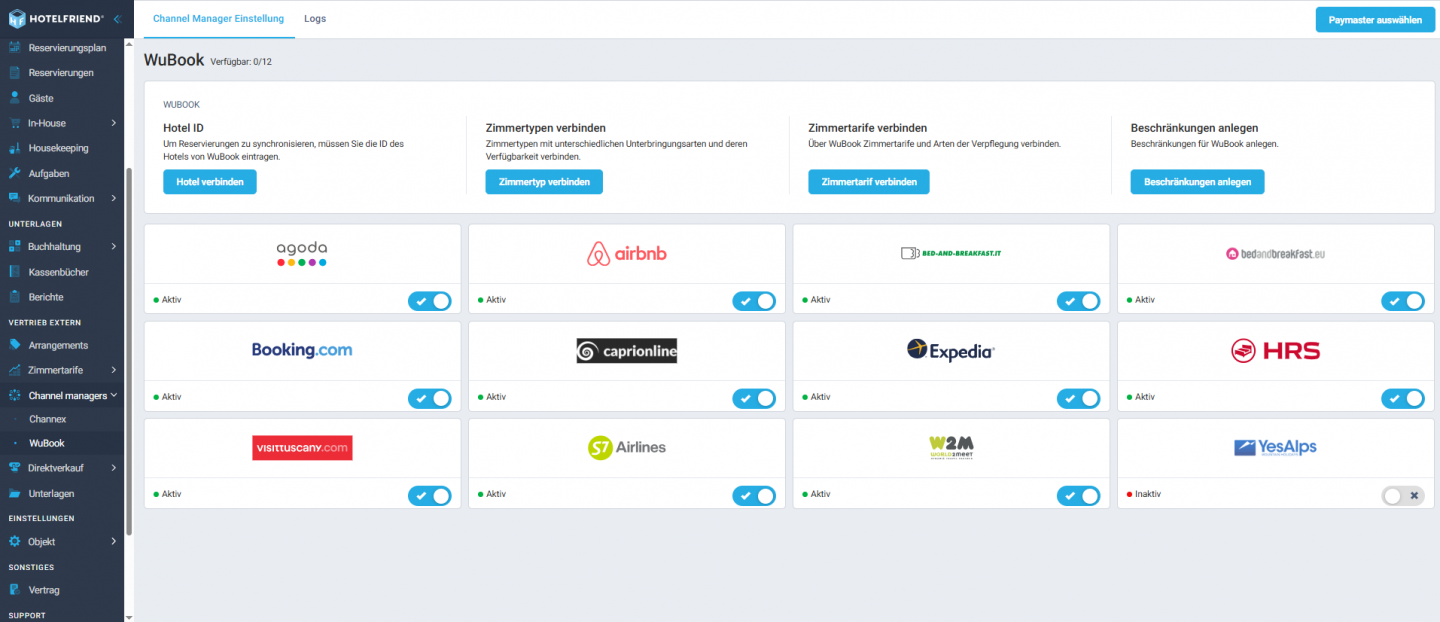
Task: Disable the agoda channel toggle
Action: pyautogui.click(x=430, y=301)
